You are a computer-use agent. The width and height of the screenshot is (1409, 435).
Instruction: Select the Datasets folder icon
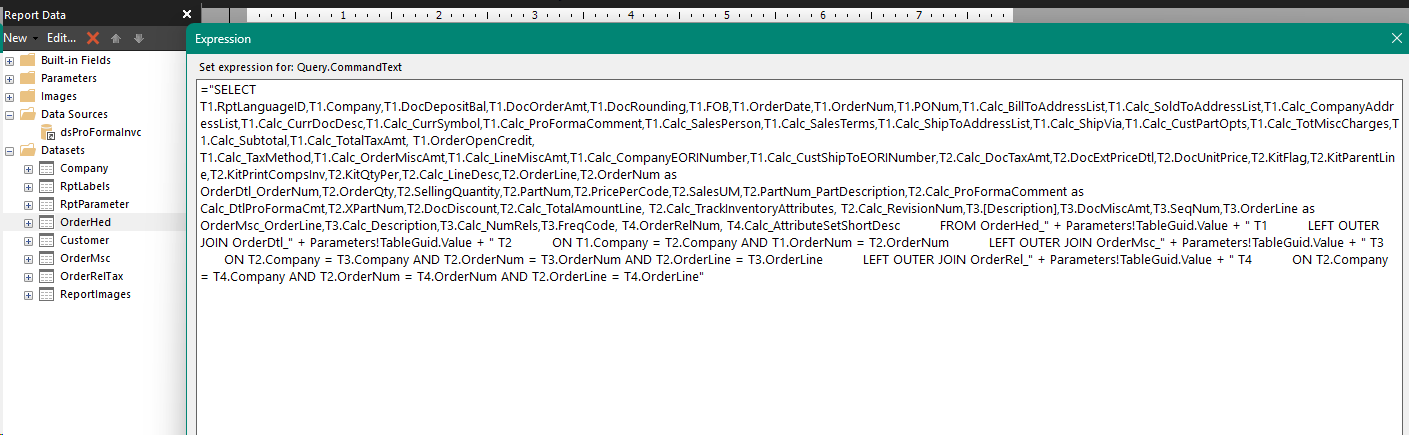(27, 150)
